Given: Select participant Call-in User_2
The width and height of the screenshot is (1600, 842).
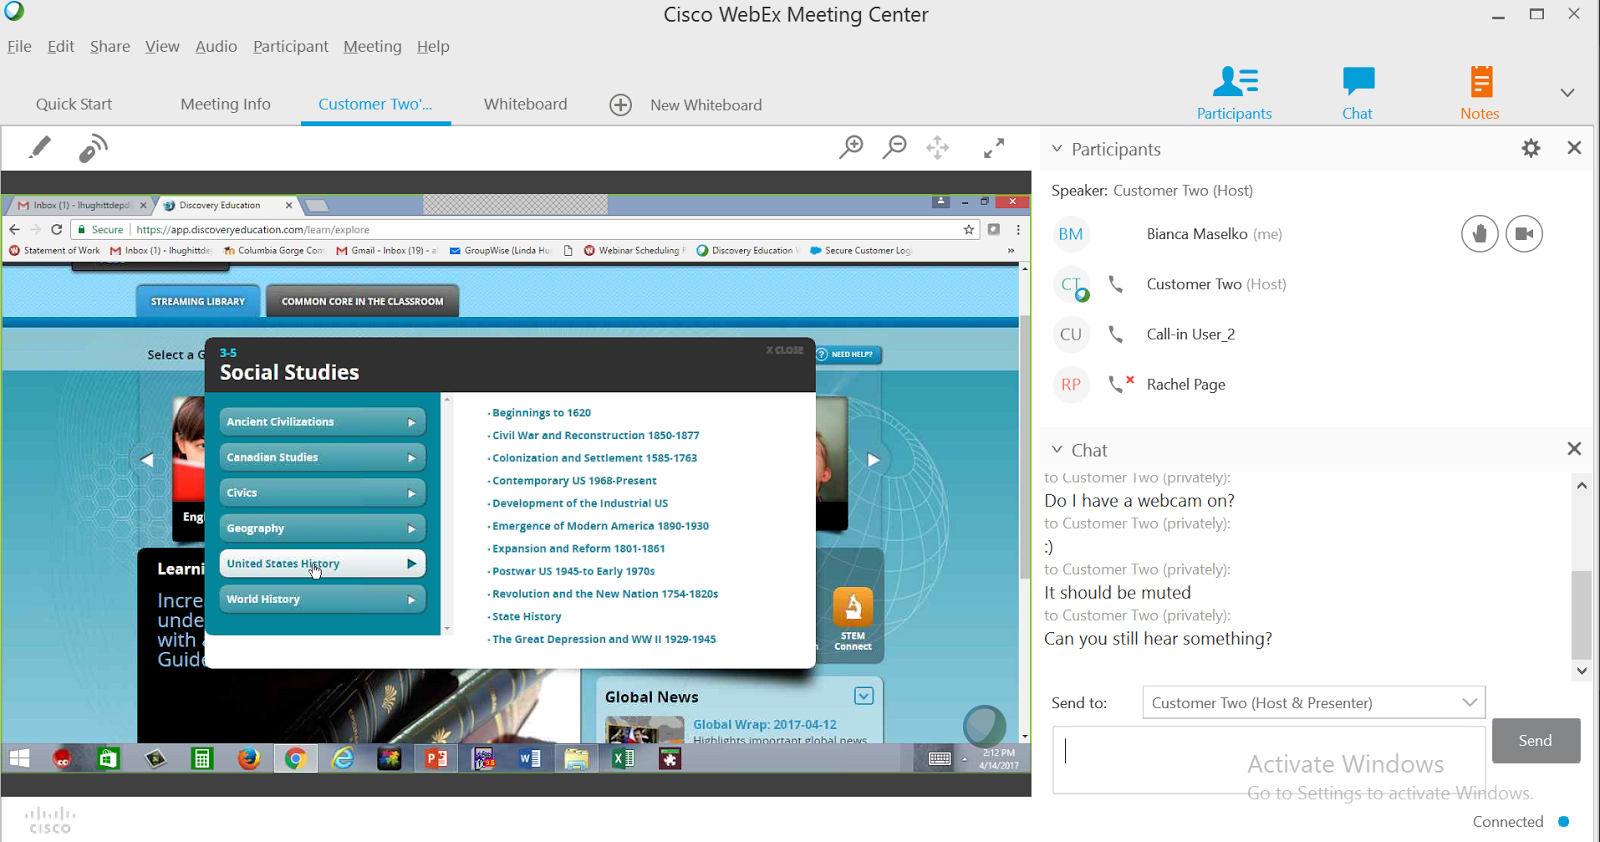Looking at the screenshot, I should coord(1190,334).
